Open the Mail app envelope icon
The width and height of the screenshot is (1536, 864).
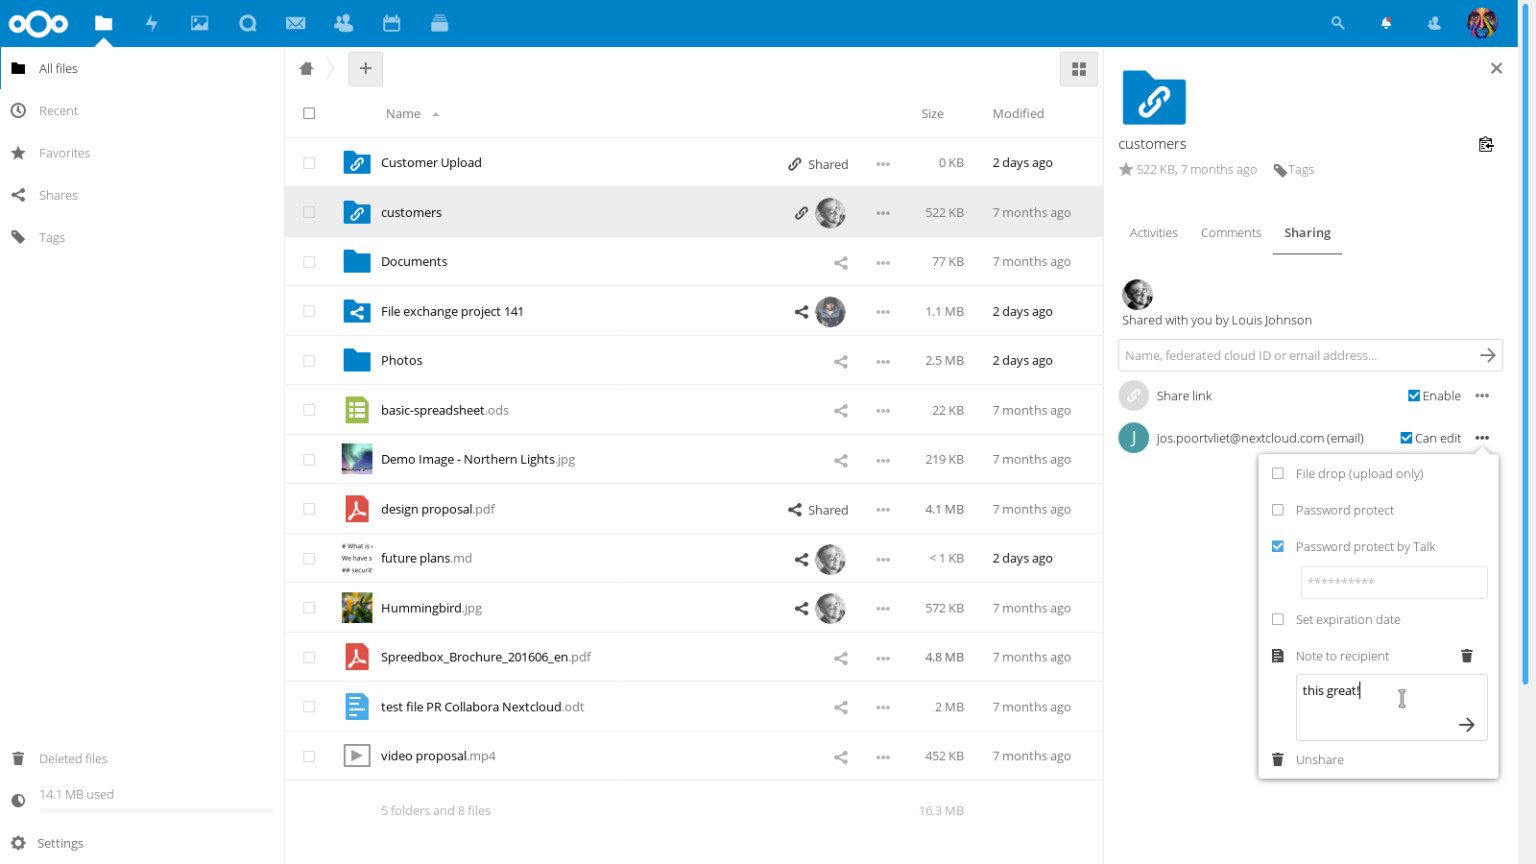point(296,23)
